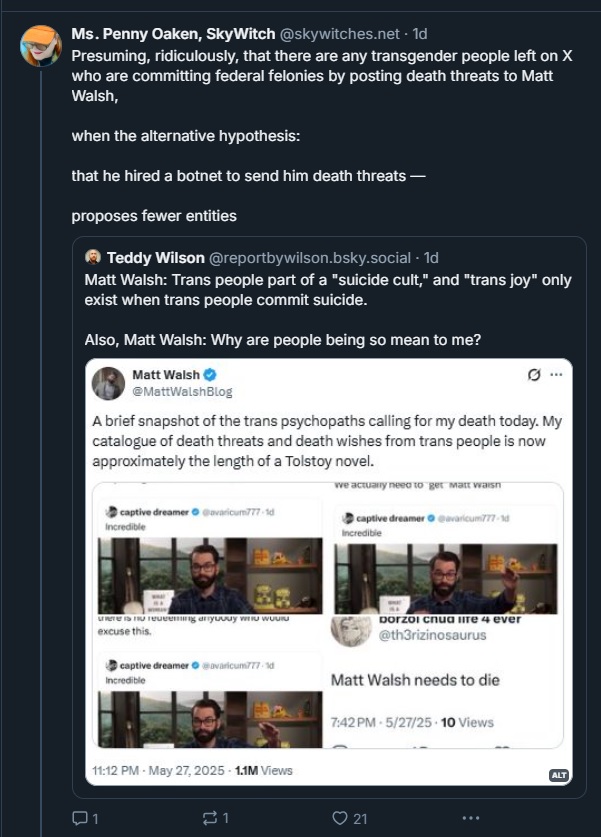Open post timestamp 1d beside skywitches.net
Image resolution: width=601 pixels, height=837 pixels.
[x=420, y=34]
